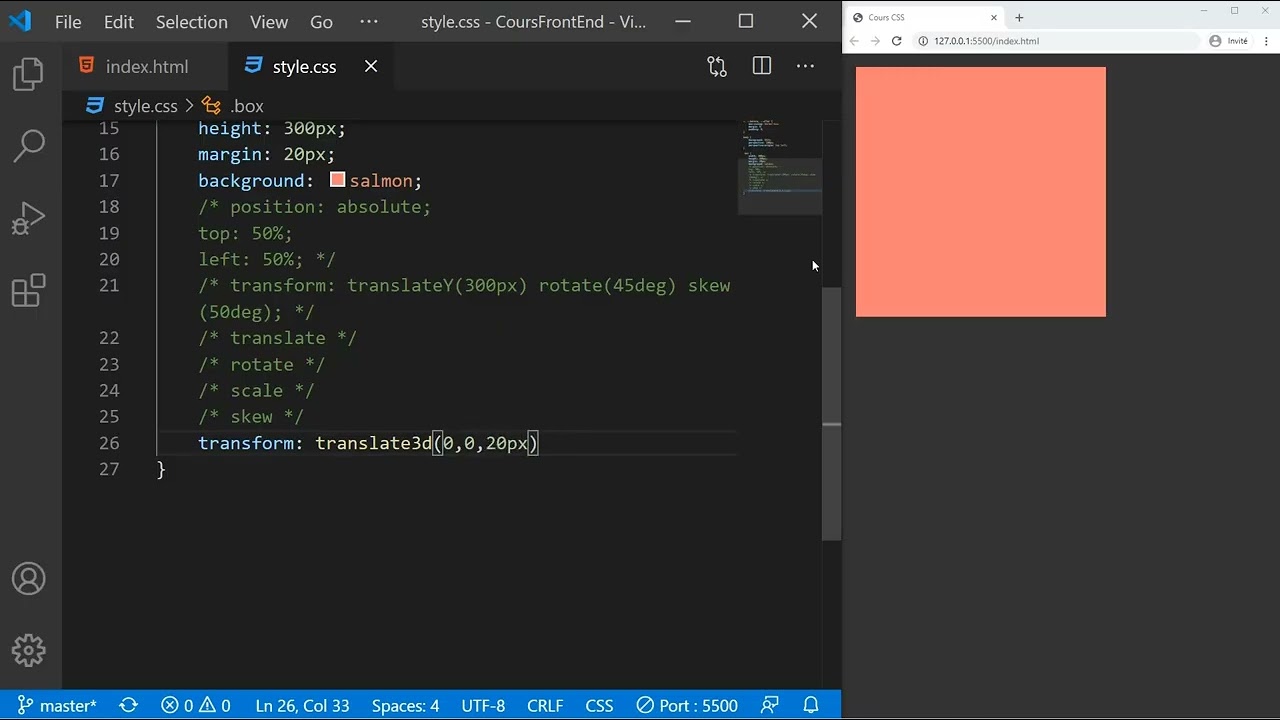Select language mode CSS

click(x=599, y=705)
